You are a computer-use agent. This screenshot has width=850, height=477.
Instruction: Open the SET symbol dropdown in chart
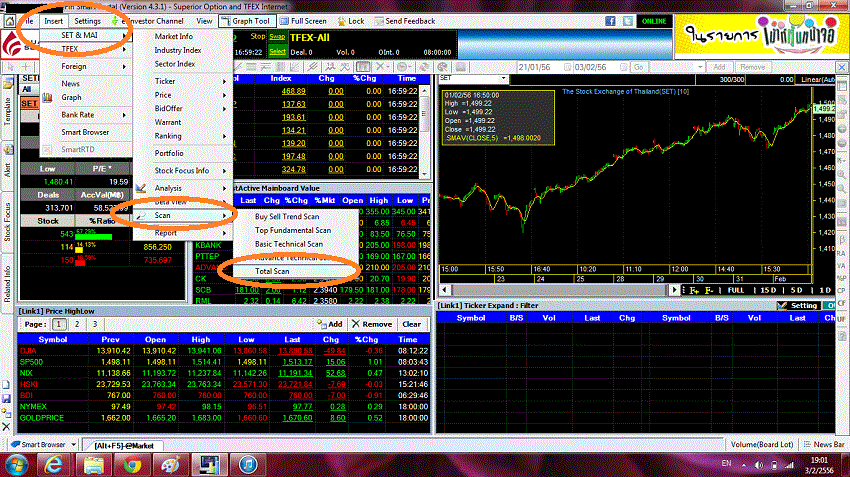click(504, 79)
